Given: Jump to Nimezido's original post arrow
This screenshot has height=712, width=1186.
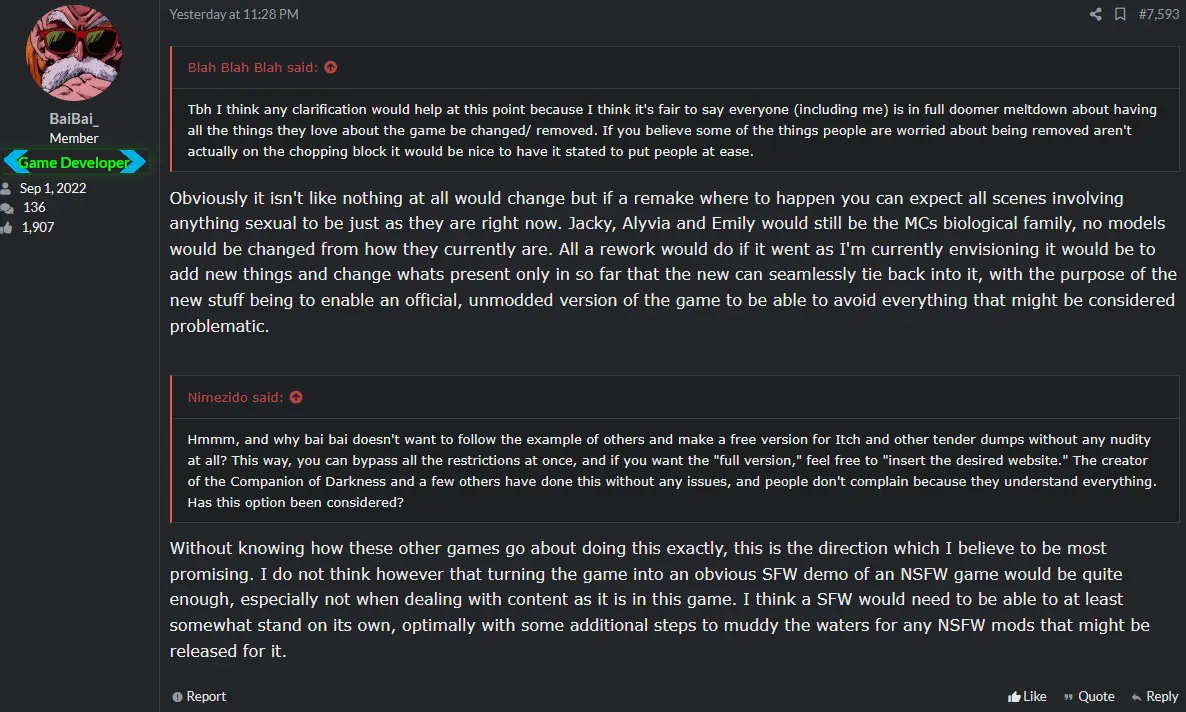Looking at the screenshot, I should (x=296, y=397).
